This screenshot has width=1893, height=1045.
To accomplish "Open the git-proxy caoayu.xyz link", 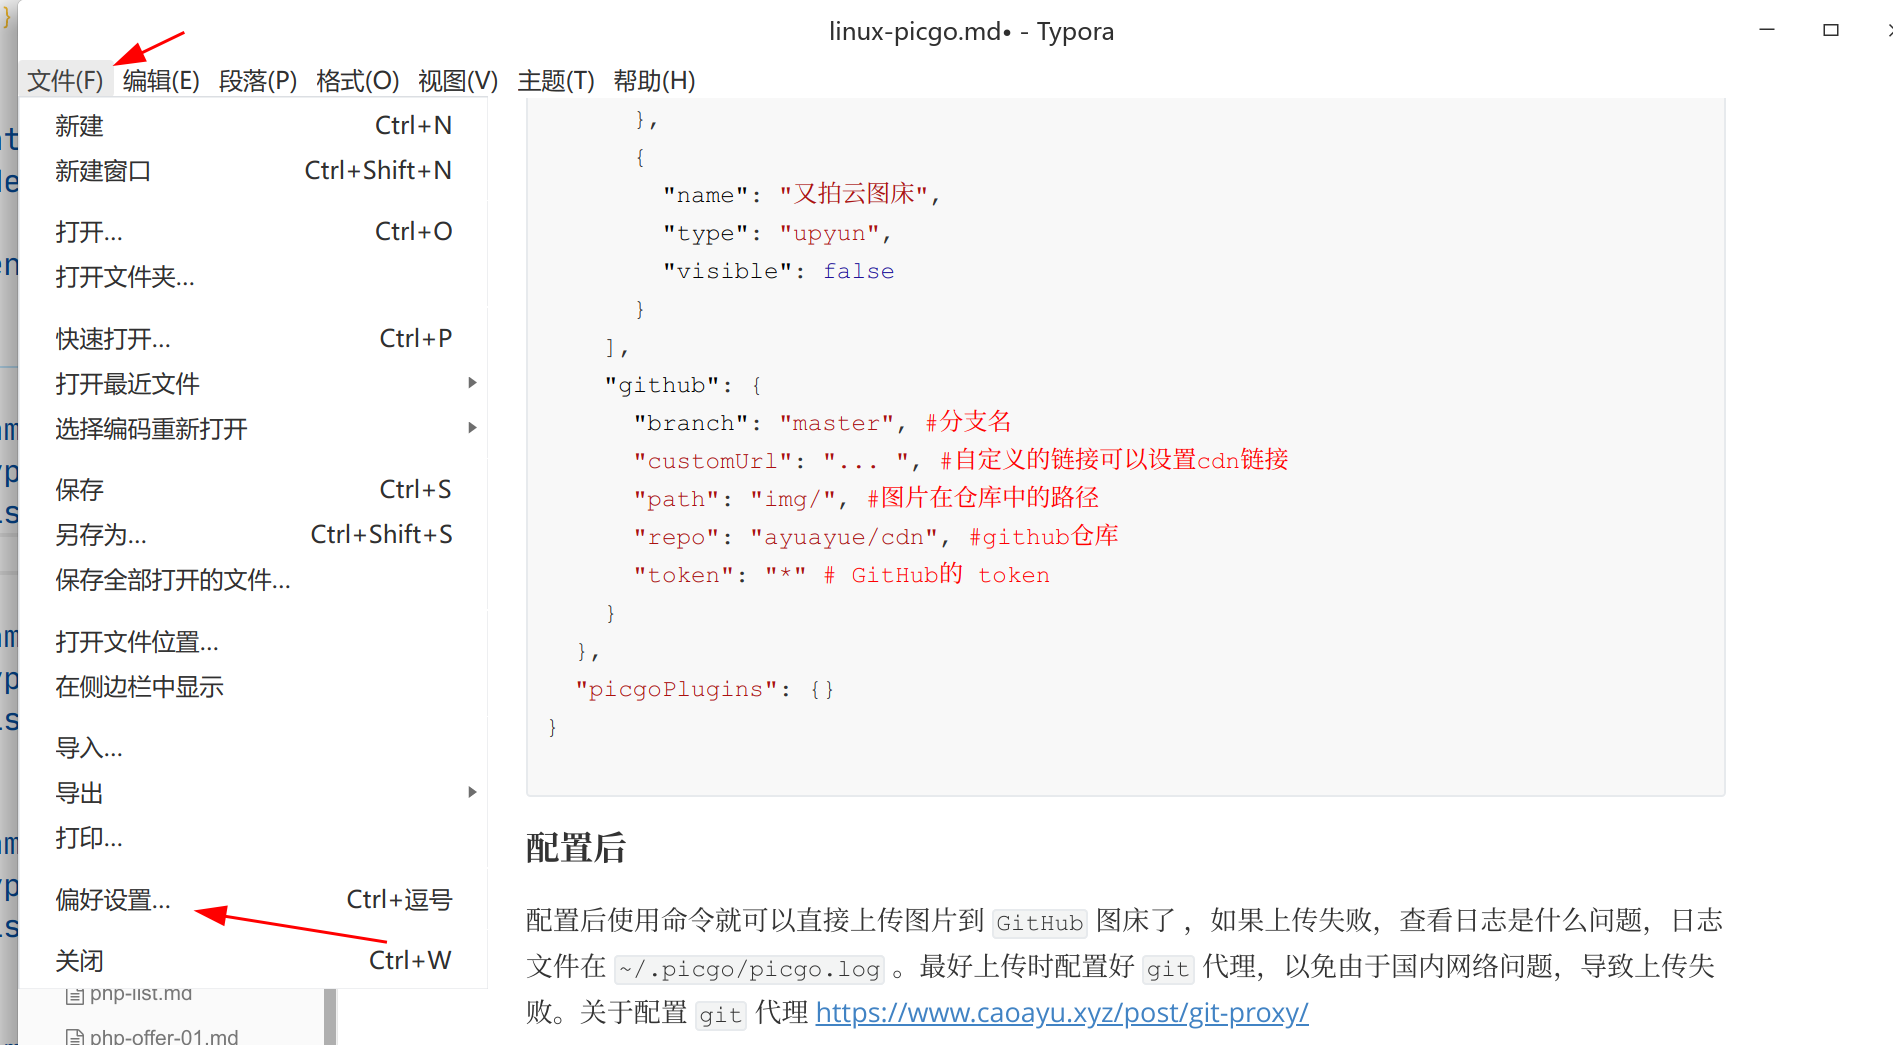I will [1062, 1013].
